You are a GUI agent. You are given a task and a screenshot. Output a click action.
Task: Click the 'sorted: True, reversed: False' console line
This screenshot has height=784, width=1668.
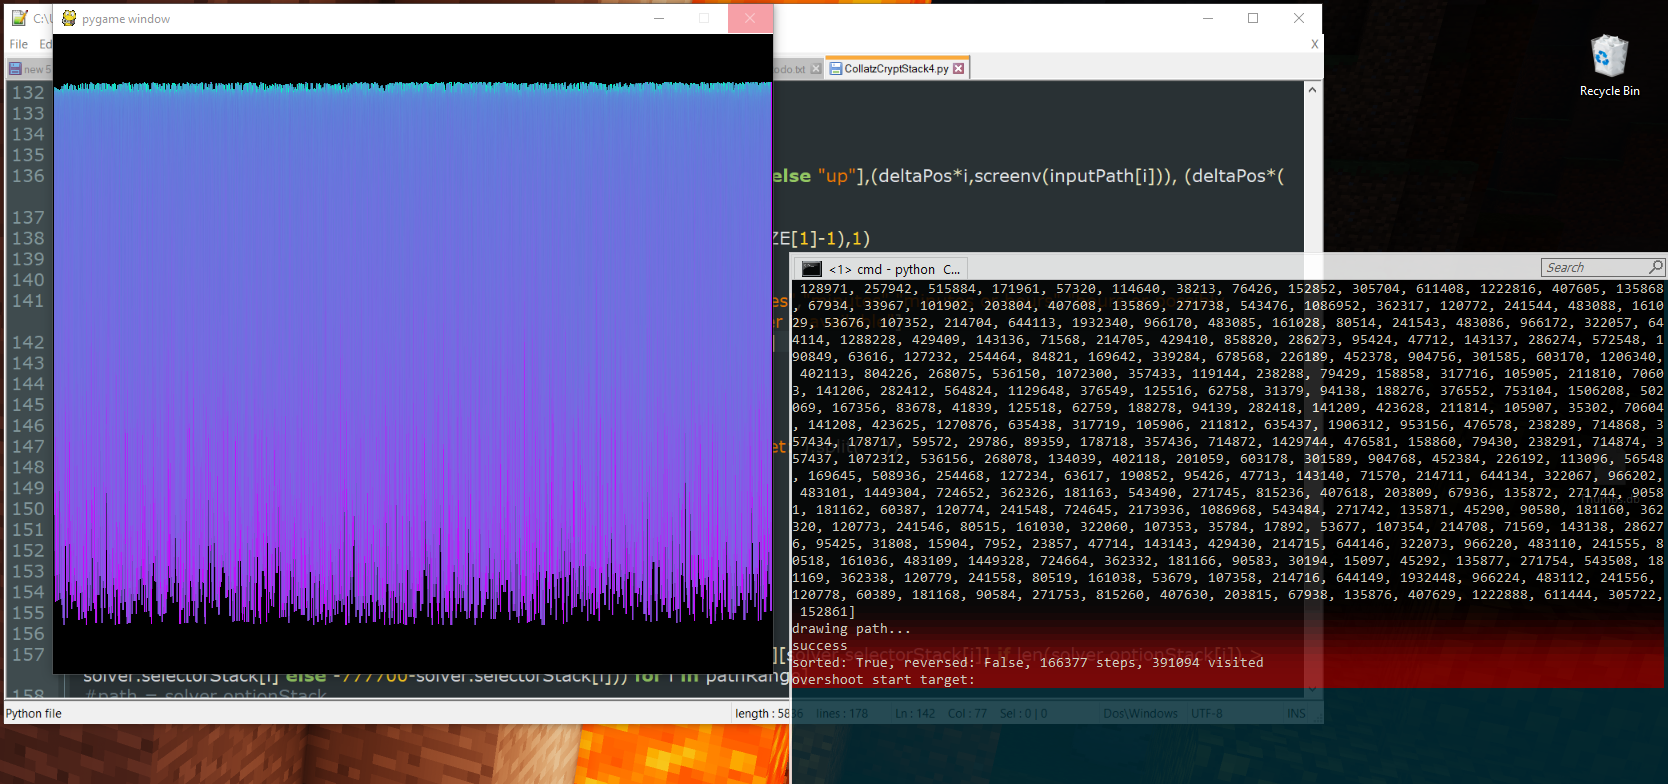(908, 663)
